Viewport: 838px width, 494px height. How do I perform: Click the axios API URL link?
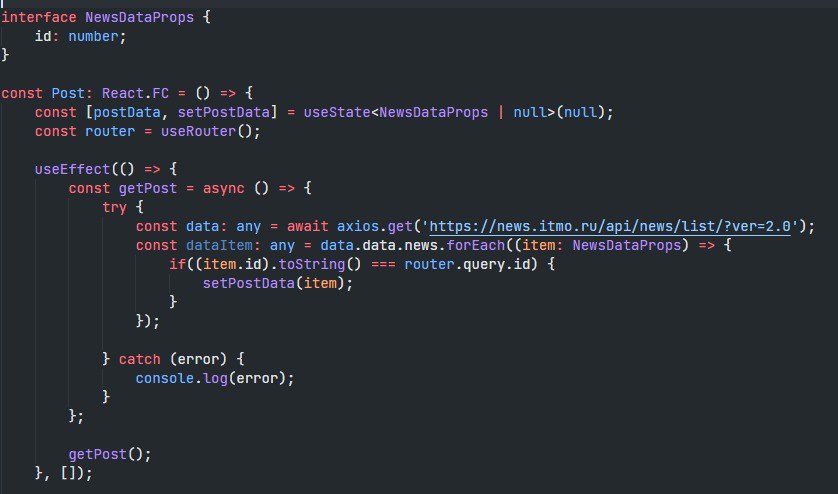pos(610,227)
